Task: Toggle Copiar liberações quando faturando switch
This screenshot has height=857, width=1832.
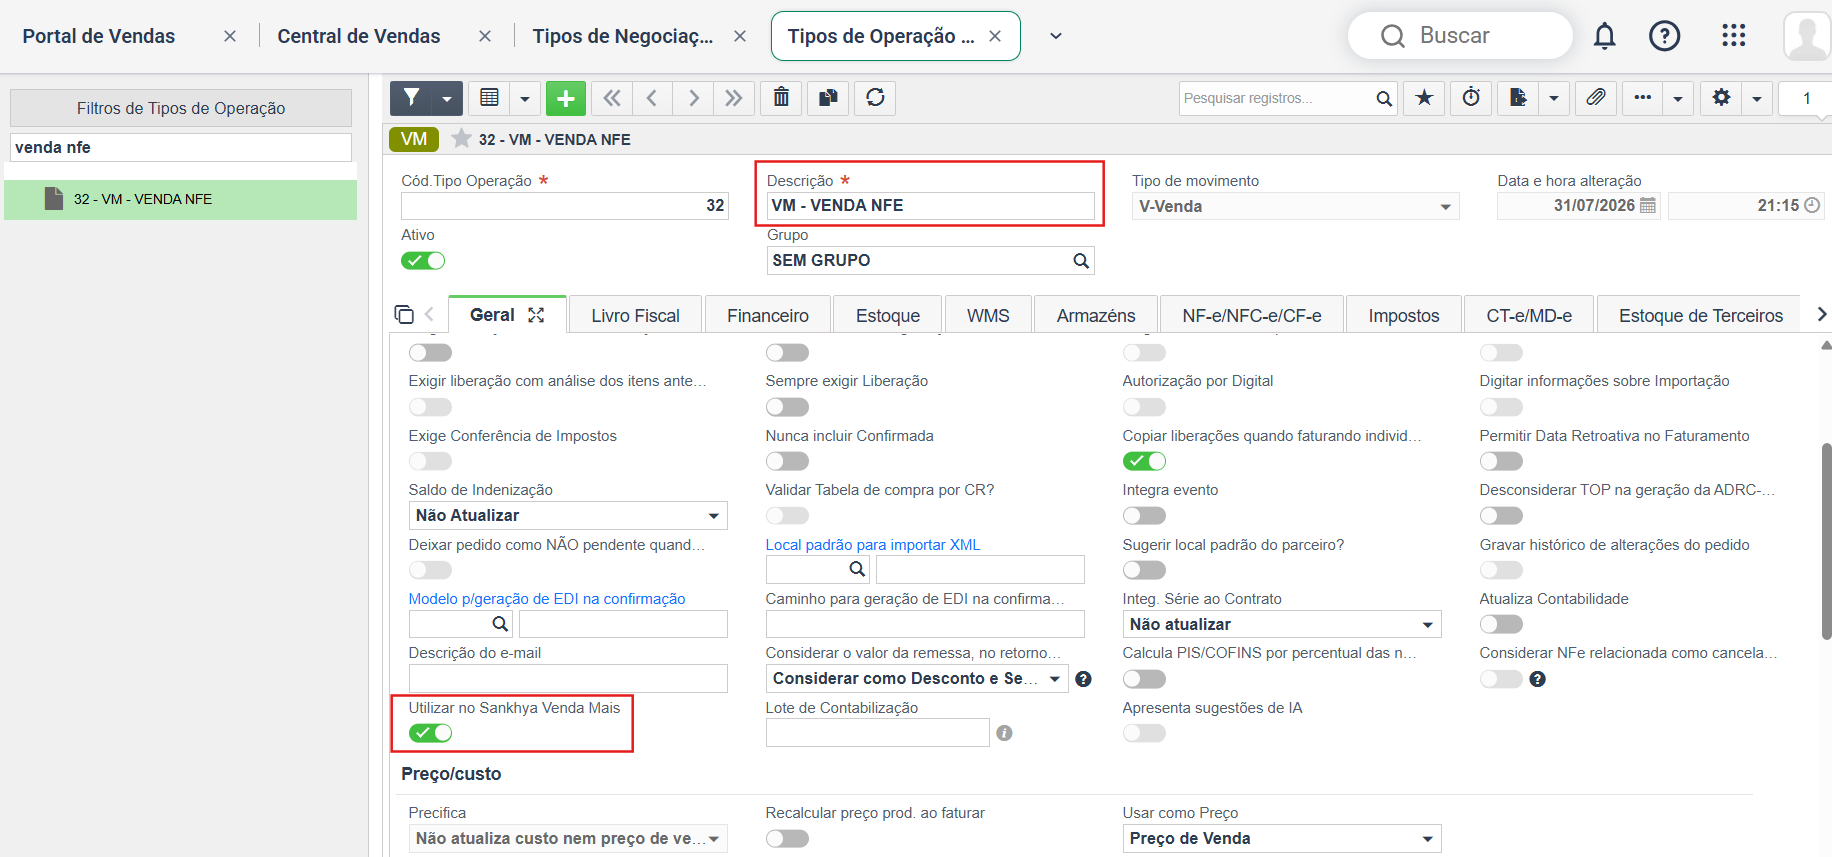Action: pyautogui.click(x=1144, y=461)
